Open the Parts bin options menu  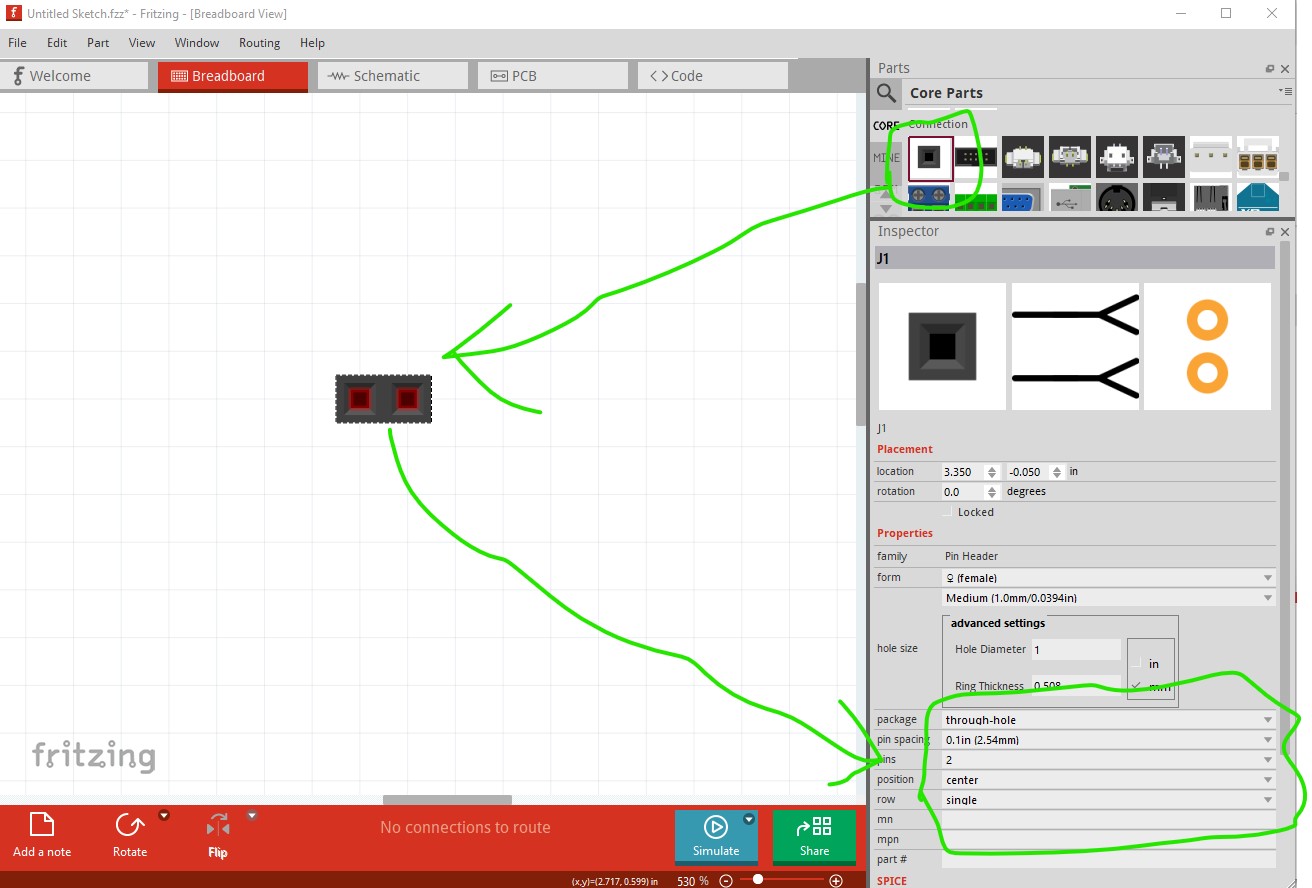[1284, 92]
